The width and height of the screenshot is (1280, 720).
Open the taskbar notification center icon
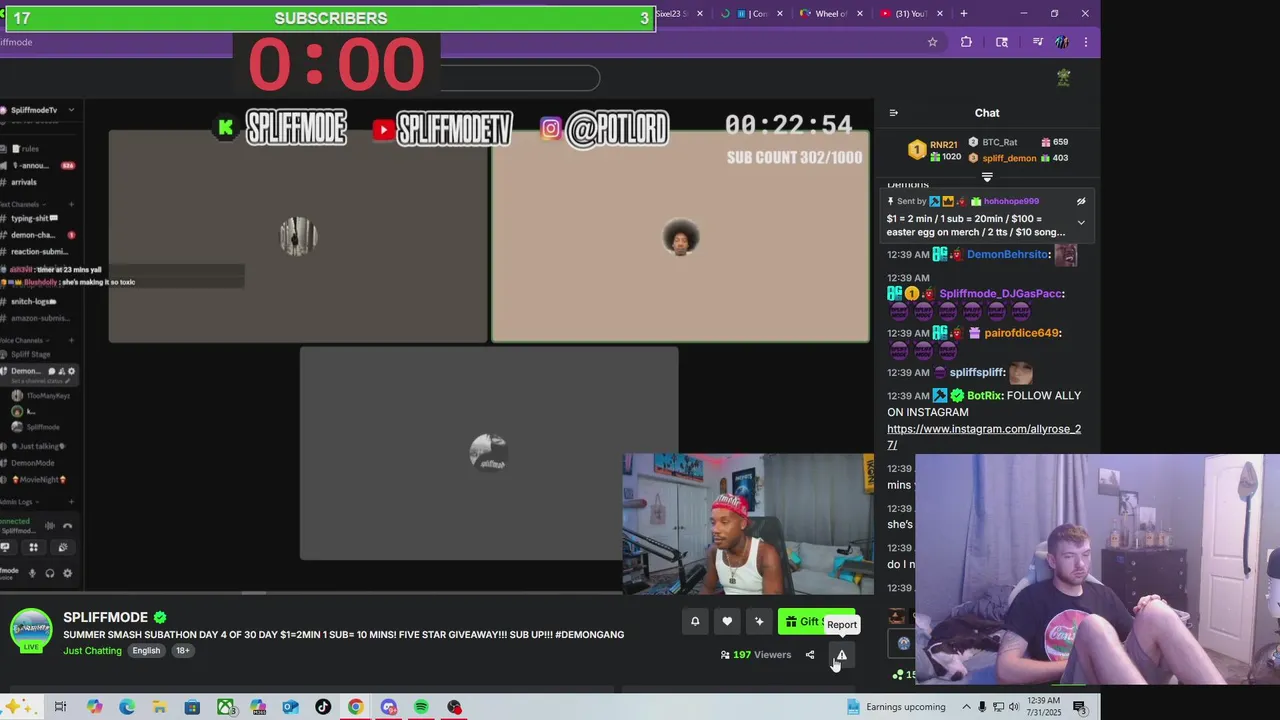1080,707
